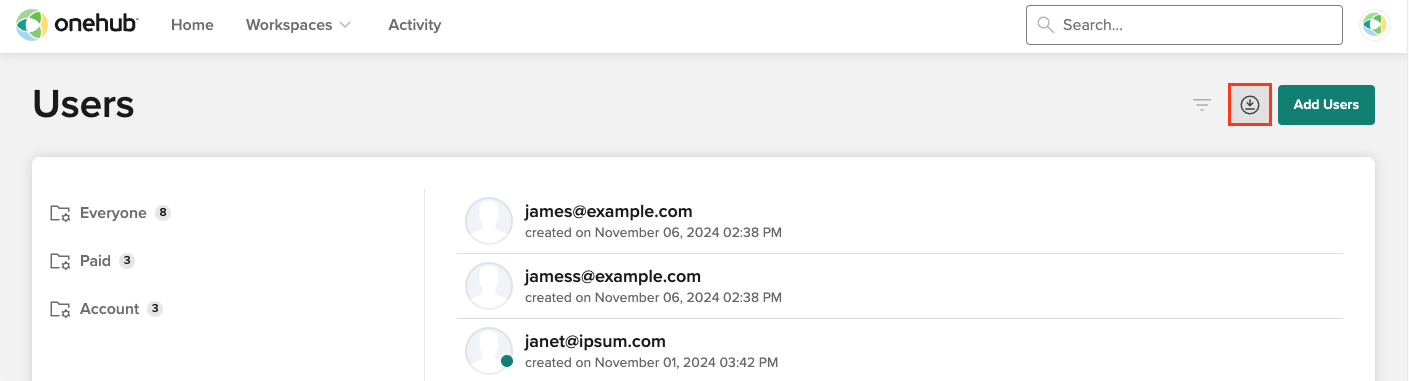Image resolution: width=1409 pixels, height=381 pixels.
Task: Open the account avatar icon at top right
Action: click(x=1375, y=25)
